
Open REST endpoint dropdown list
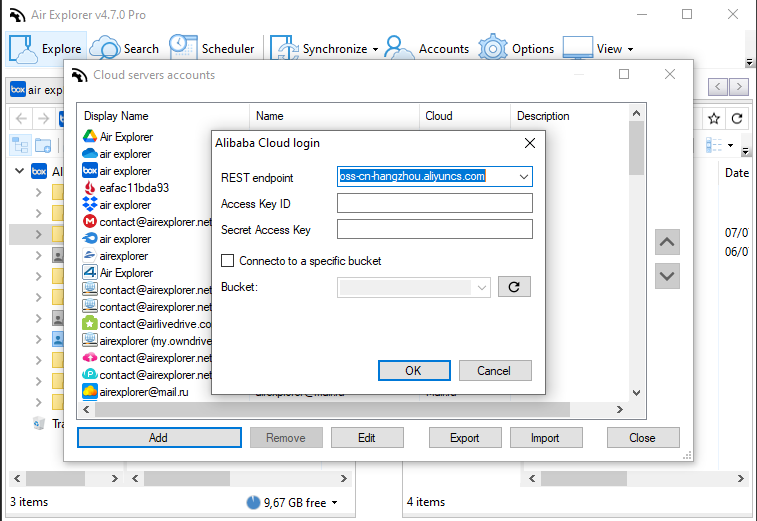click(523, 177)
